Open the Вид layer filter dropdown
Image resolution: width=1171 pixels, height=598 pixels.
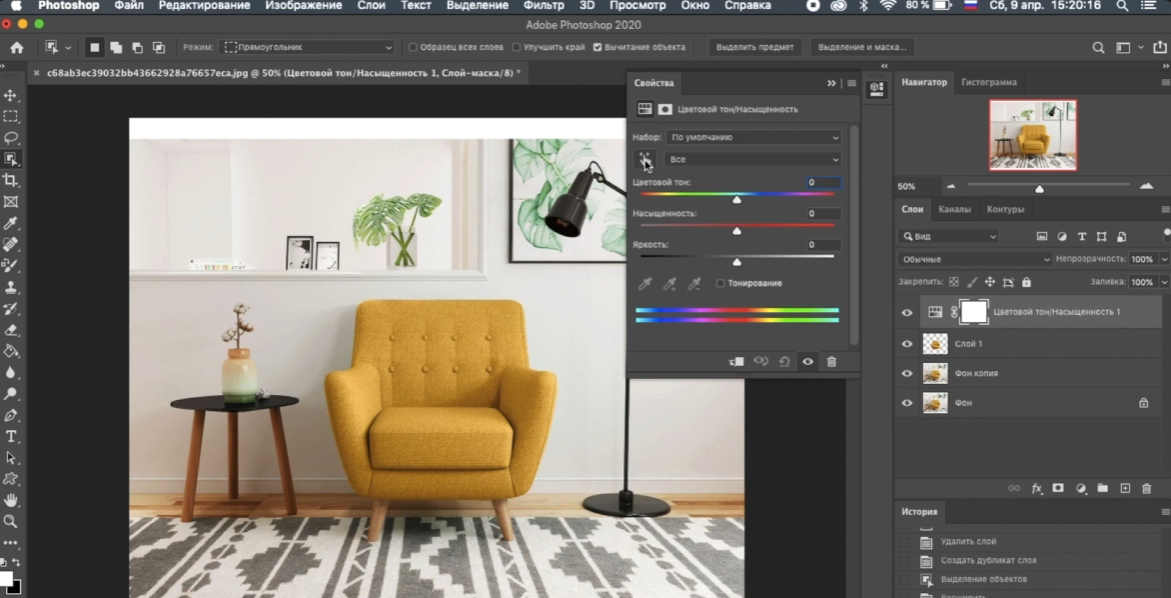point(949,237)
